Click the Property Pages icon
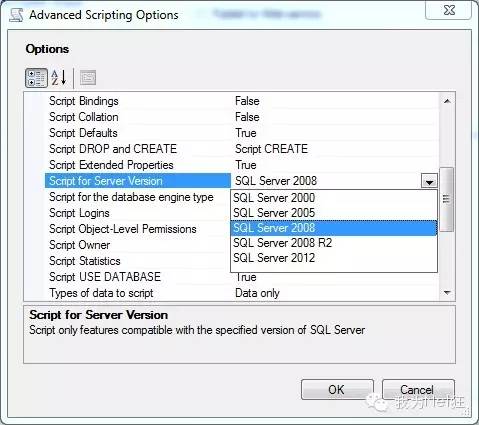 (88, 78)
